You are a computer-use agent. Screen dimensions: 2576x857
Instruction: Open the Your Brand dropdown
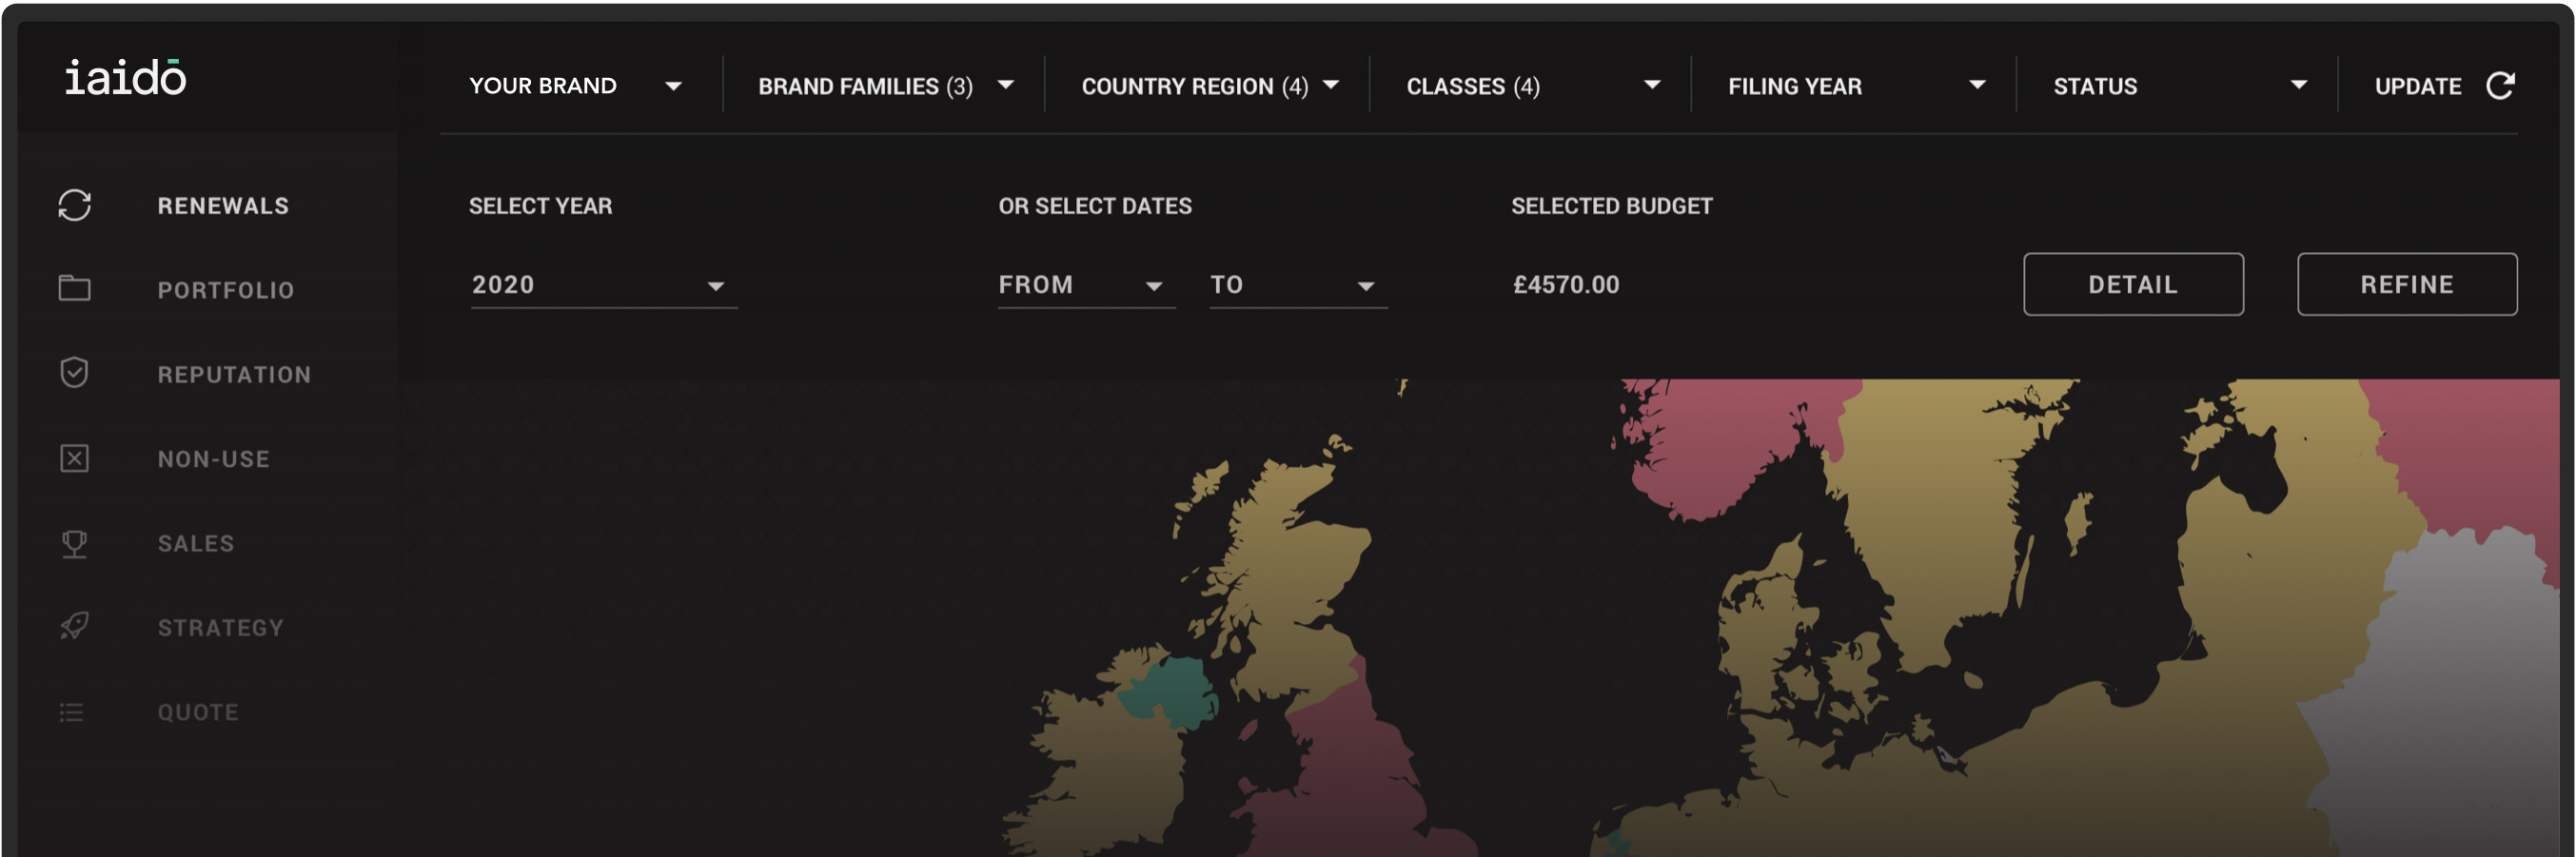click(x=576, y=86)
